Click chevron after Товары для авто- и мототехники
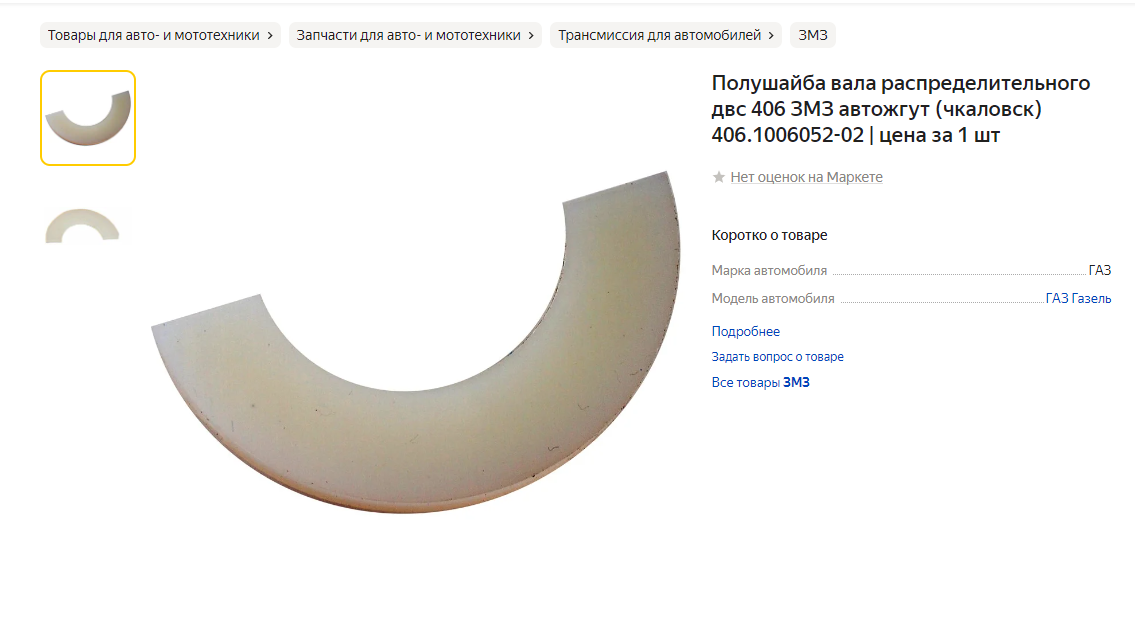This screenshot has height=626, width=1135. pos(270,35)
